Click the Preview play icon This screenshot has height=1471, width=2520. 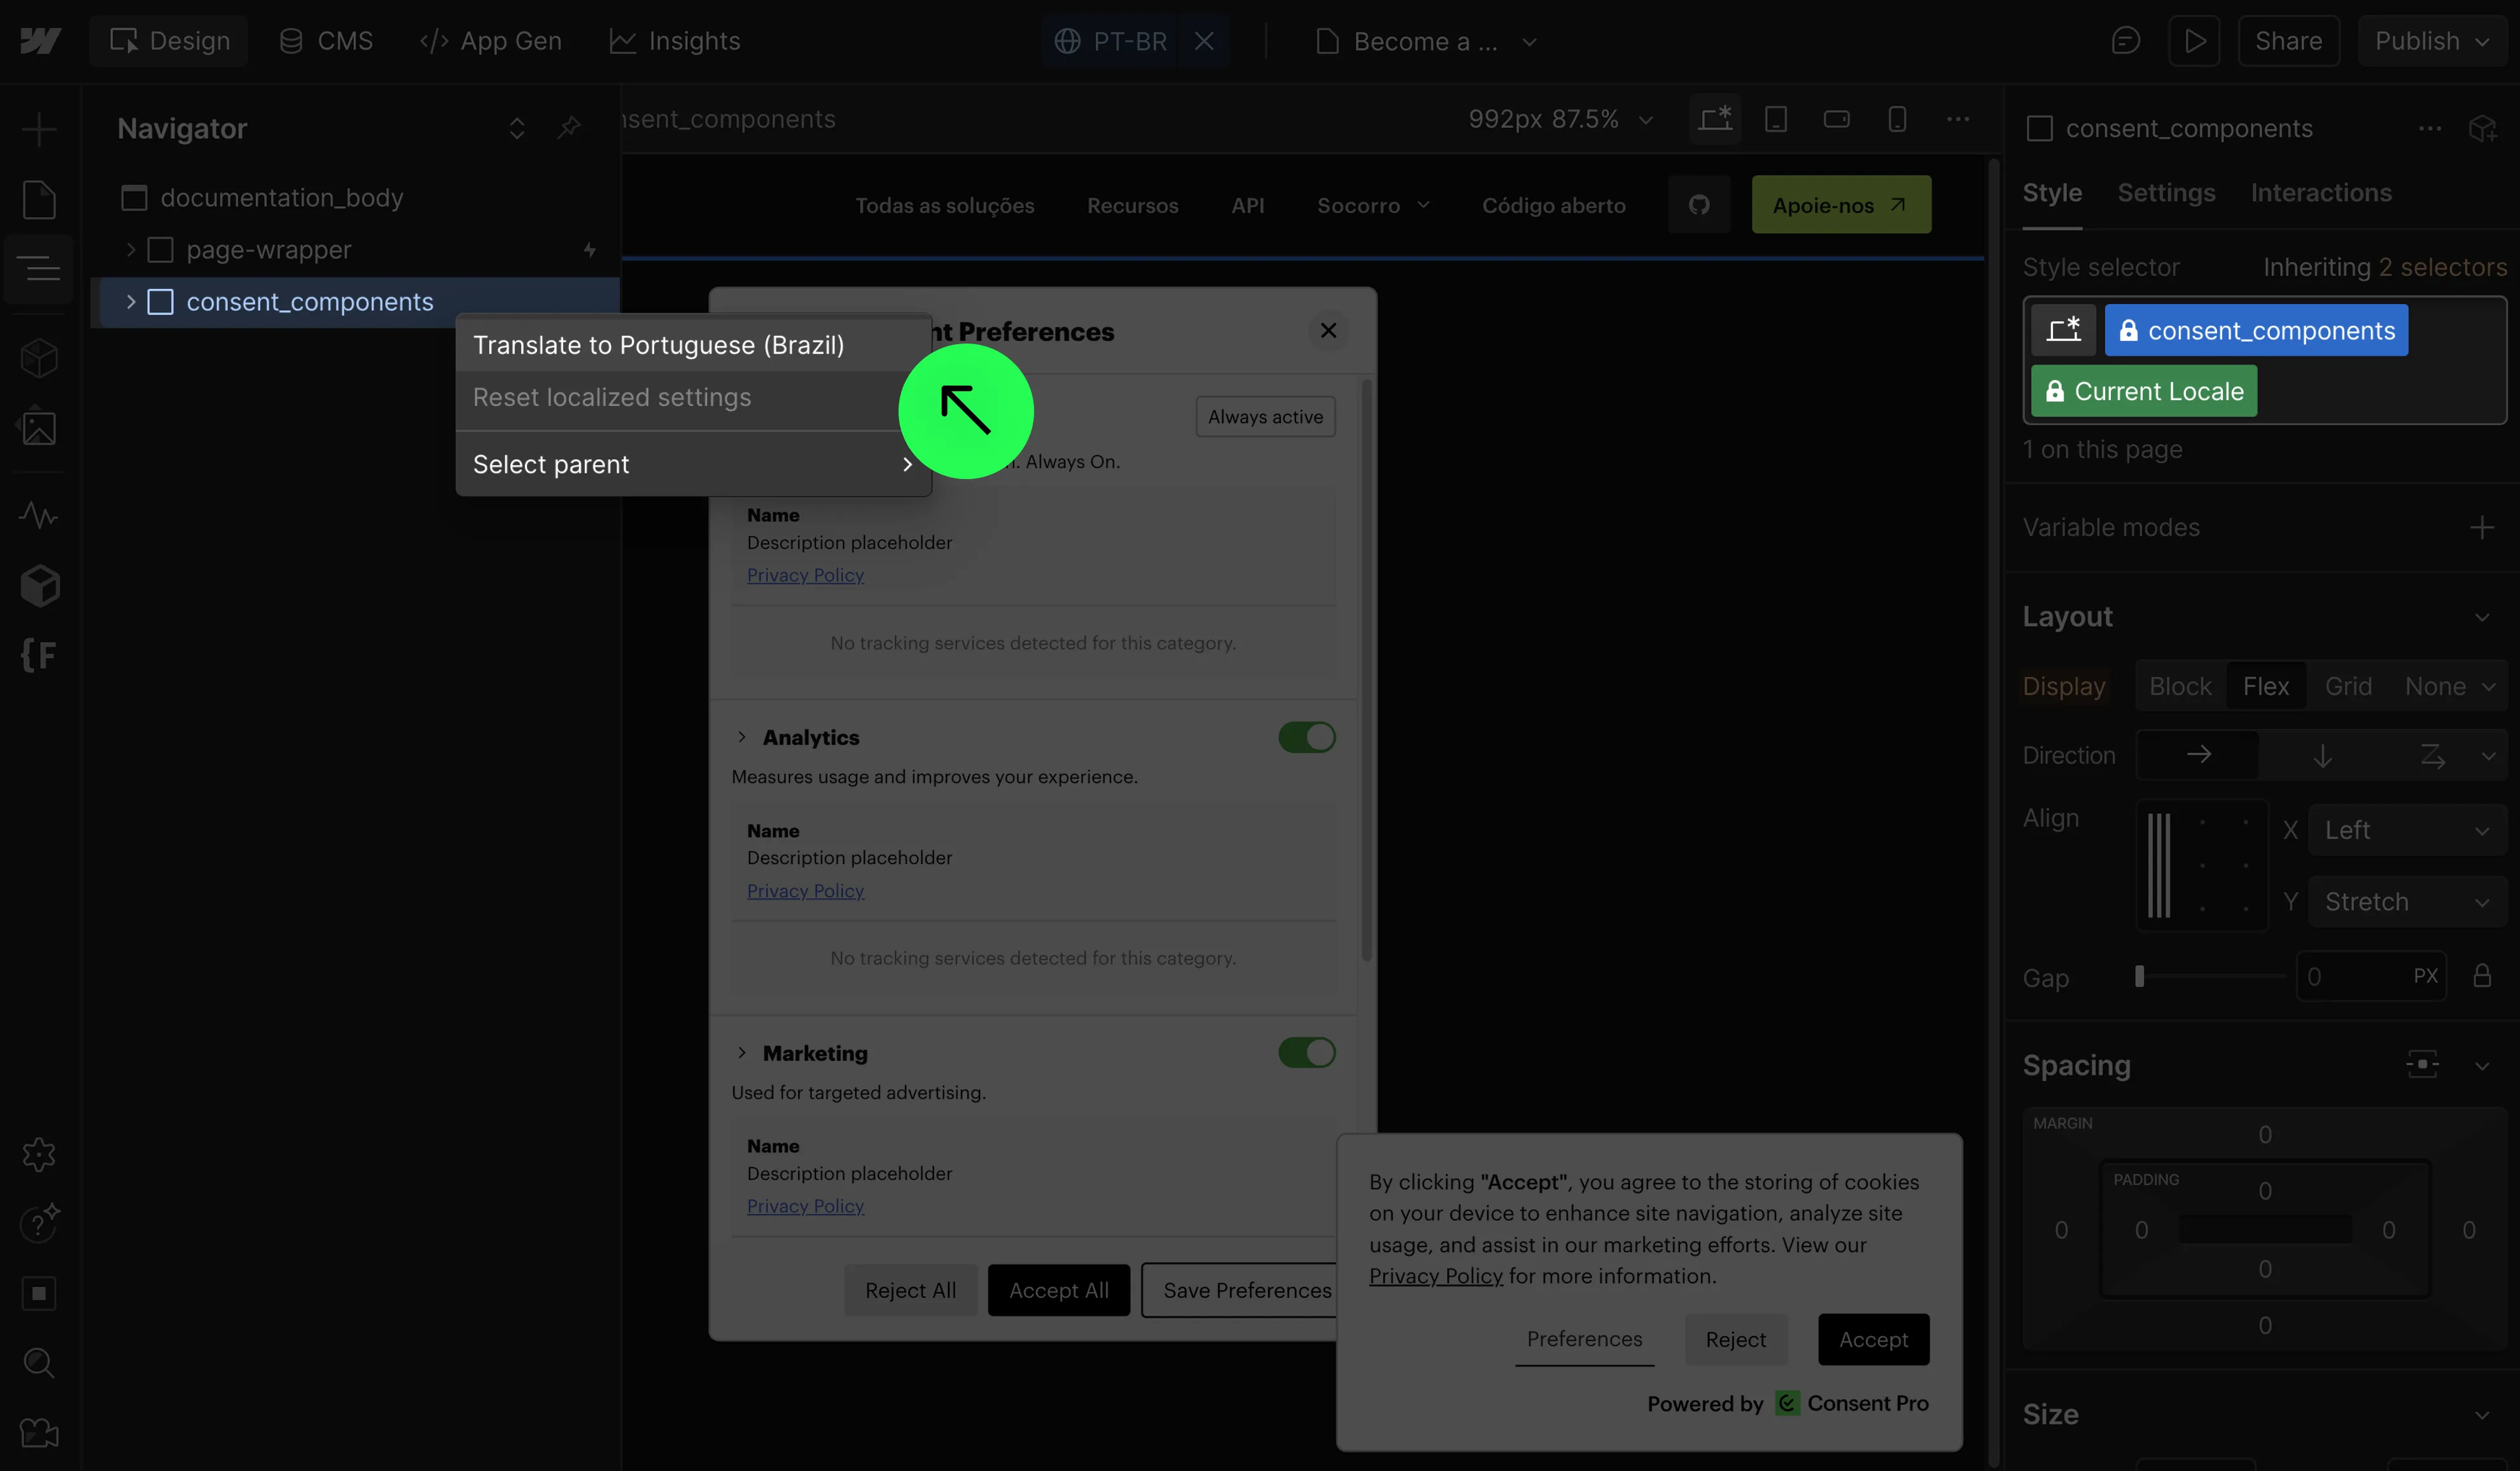(x=2194, y=41)
